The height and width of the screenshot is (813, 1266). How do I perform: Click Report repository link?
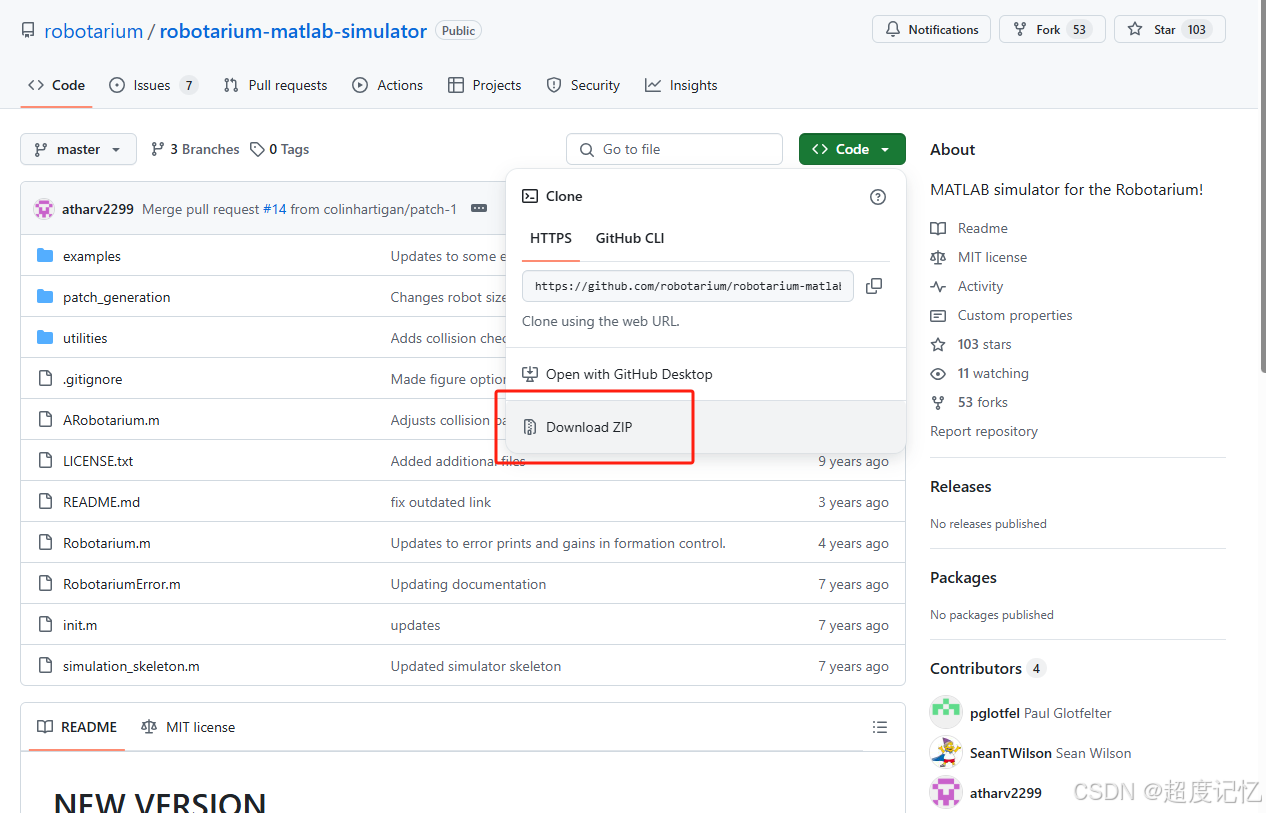coord(984,431)
